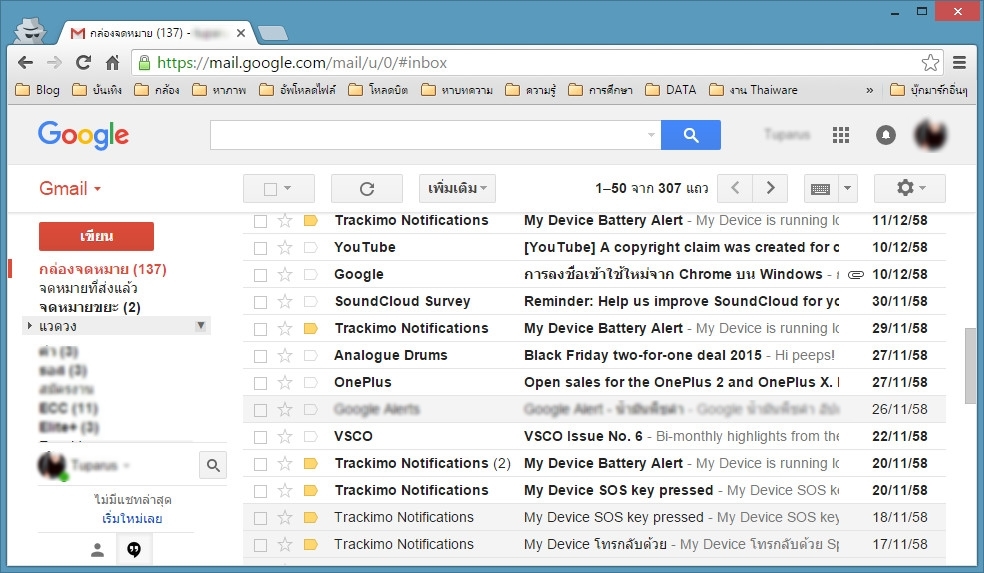
Task: Open Gmail settings gear menu
Action: click(909, 188)
